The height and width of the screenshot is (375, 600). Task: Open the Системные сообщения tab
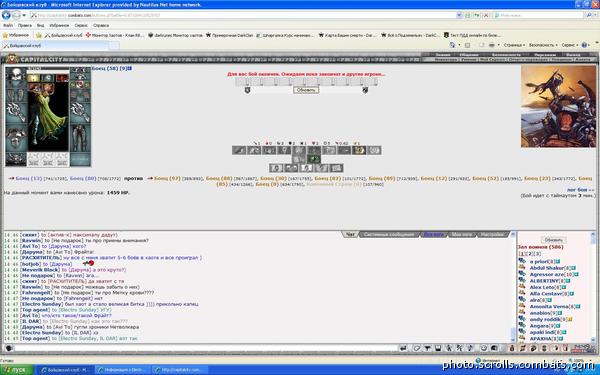point(388,234)
